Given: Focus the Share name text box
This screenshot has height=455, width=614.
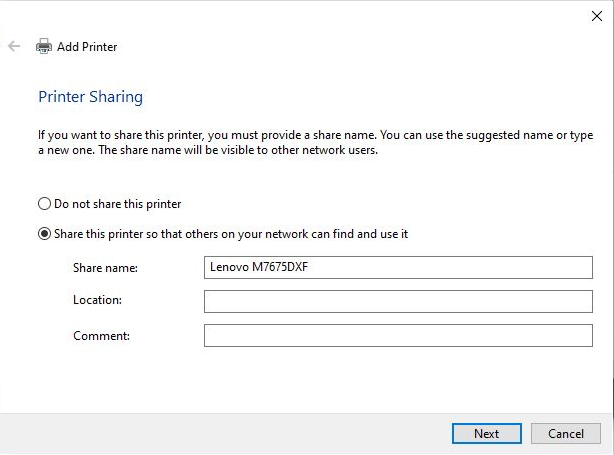Looking at the screenshot, I should pos(398,267).
